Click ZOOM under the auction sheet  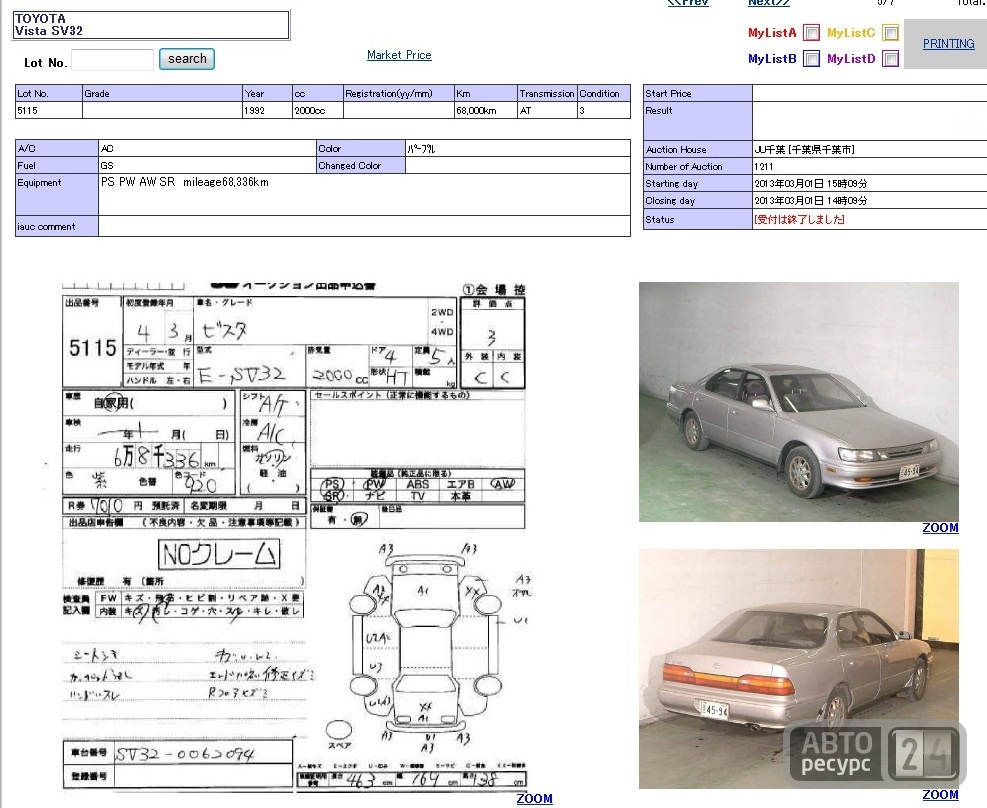(x=534, y=798)
